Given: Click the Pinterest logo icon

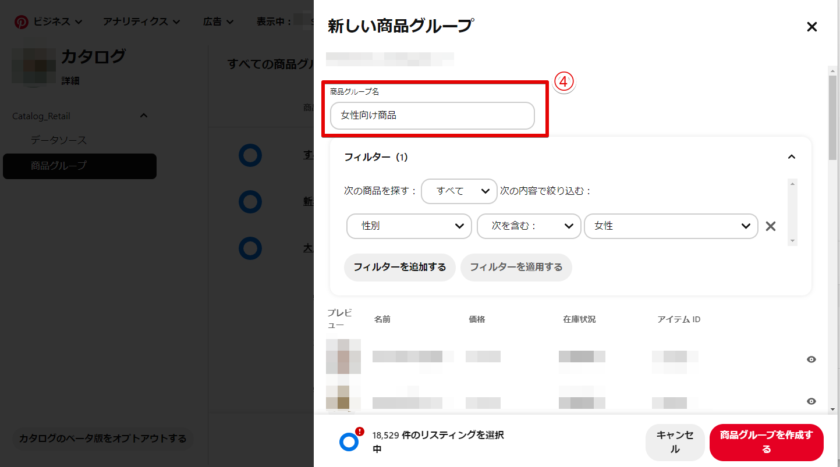Looking at the screenshot, I should (x=21, y=21).
